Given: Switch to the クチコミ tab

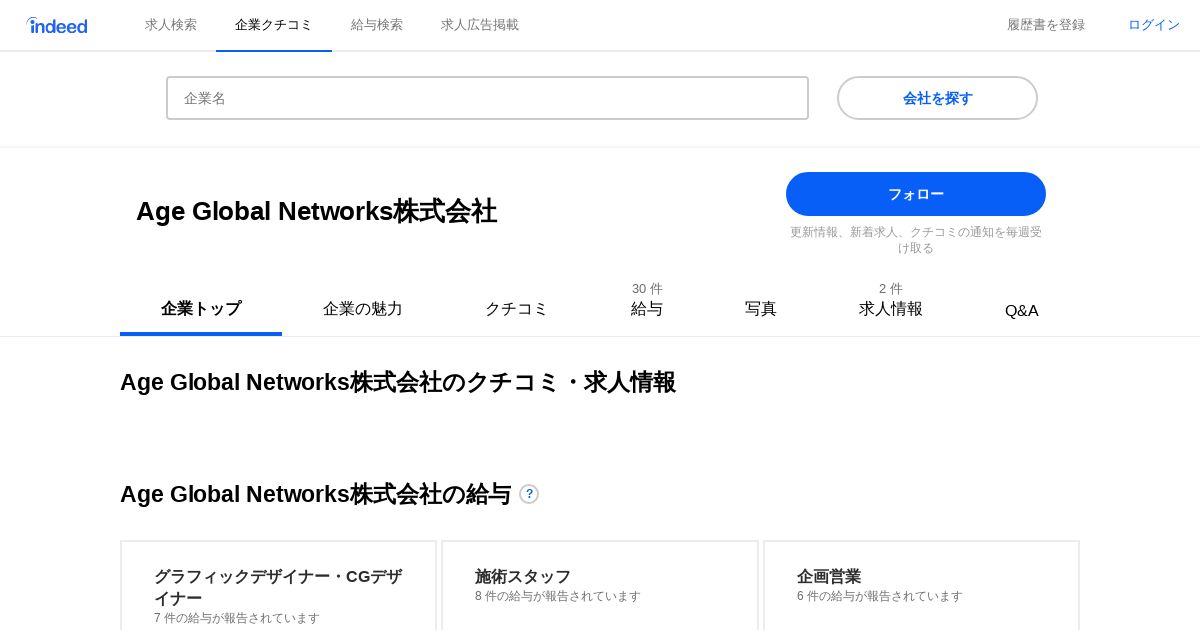Looking at the screenshot, I should tap(516, 309).
